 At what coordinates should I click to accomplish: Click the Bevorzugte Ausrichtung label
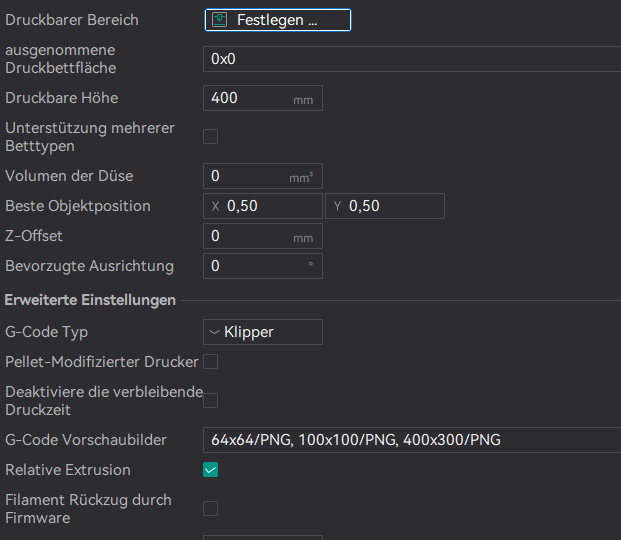pyautogui.click(x=89, y=266)
